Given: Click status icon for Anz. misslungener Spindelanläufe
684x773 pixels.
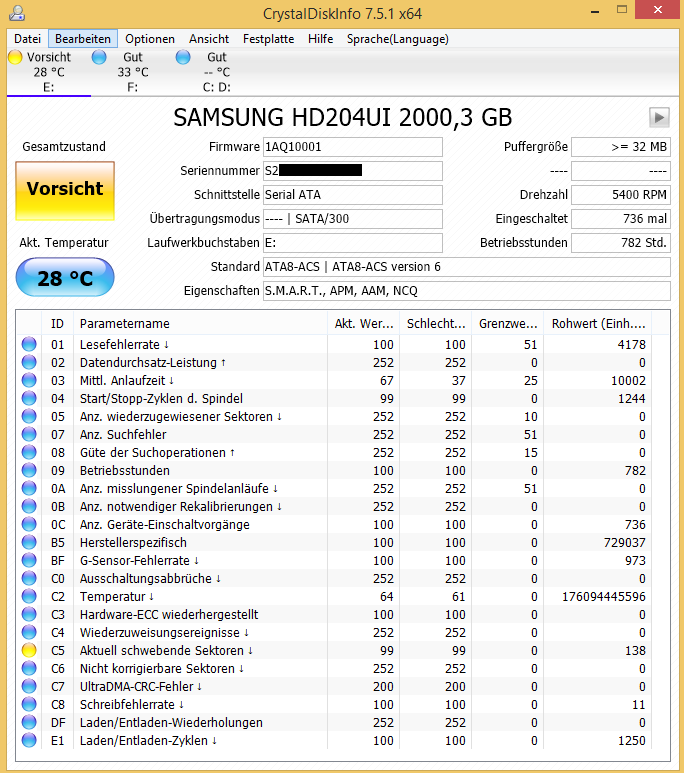Looking at the screenshot, I should [x=29, y=488].
